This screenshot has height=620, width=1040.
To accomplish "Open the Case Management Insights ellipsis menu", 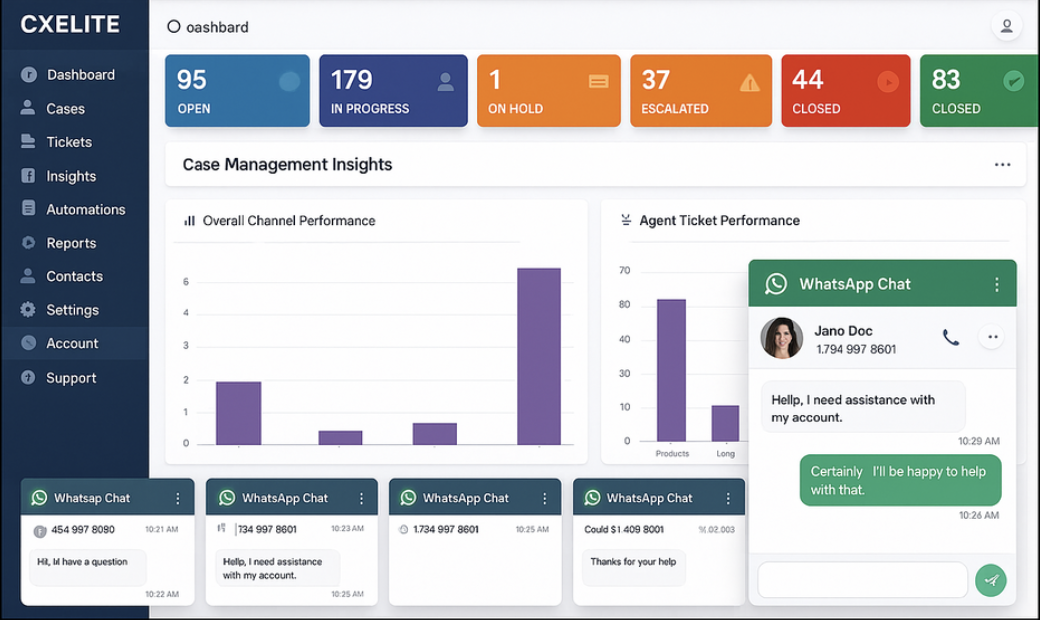I will (x=1003, y=164).
